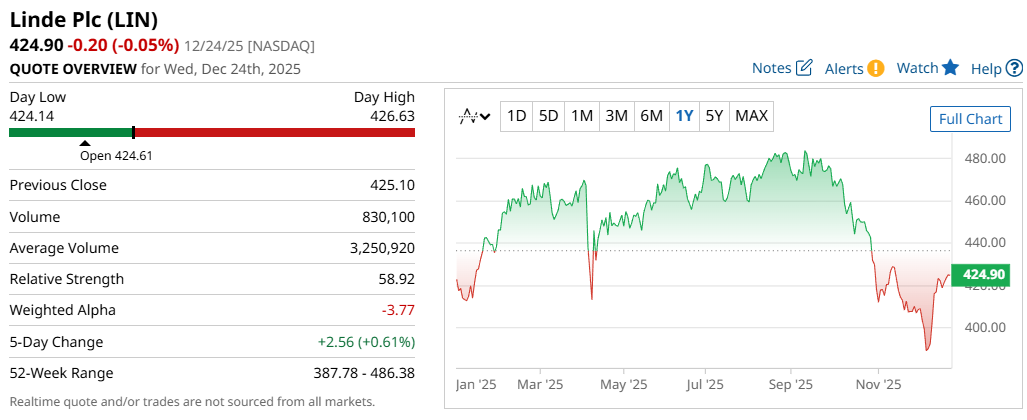Image resolution: width=1027 pixels, height=420 pixels.
Task: Switch chart to 3M range
Action: tap(616, 116)
